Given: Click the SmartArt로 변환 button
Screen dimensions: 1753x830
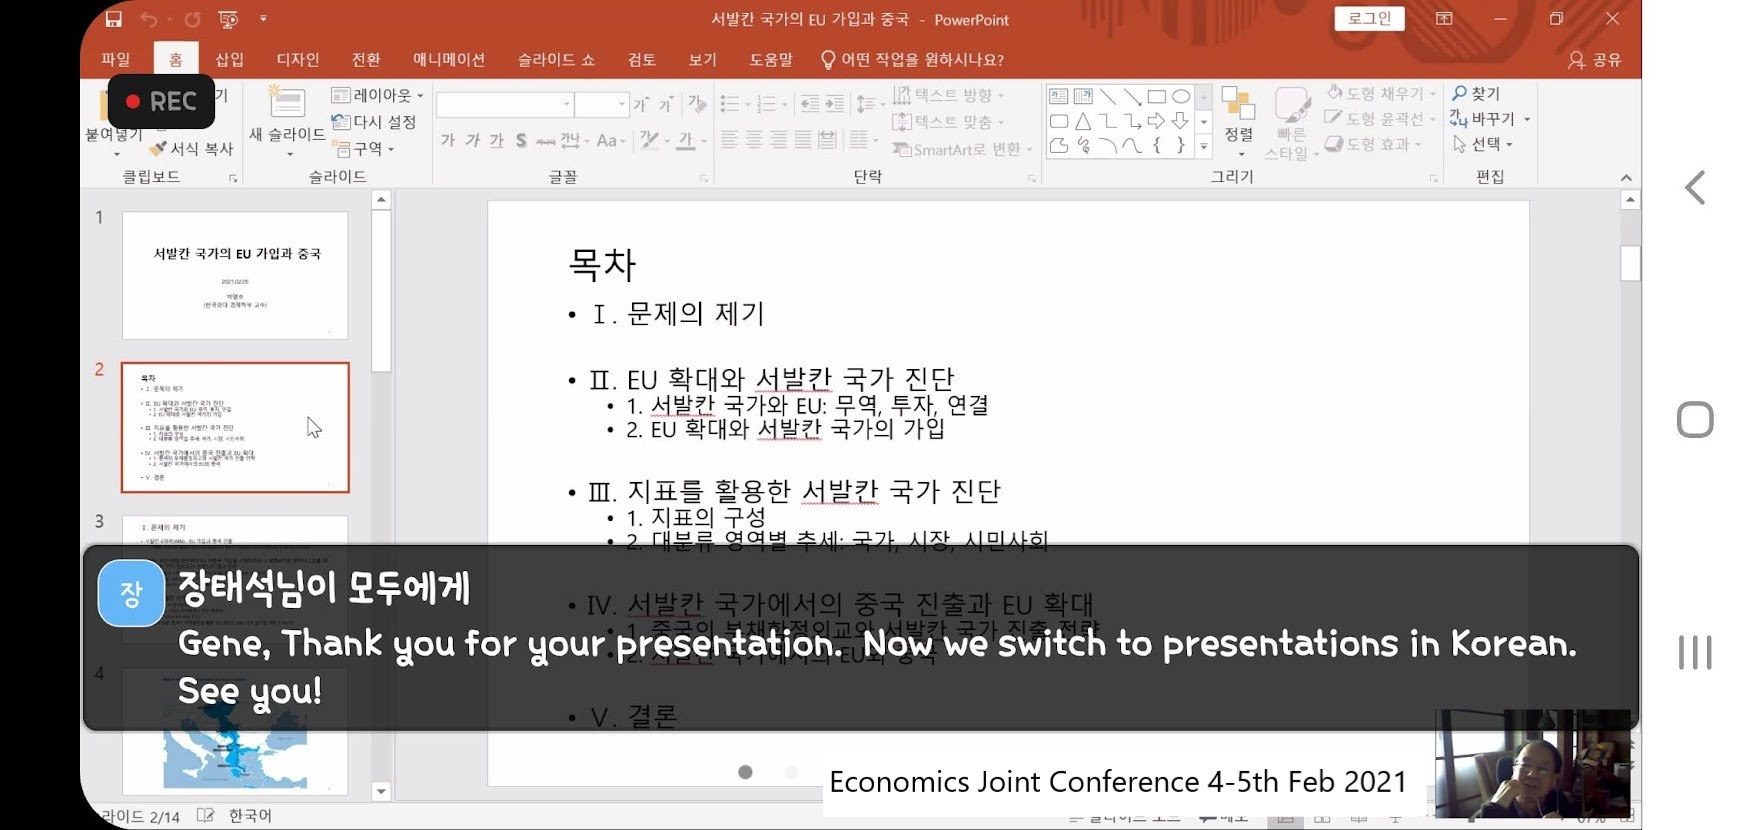Looking at the screenshot, I should pos(963,149).
